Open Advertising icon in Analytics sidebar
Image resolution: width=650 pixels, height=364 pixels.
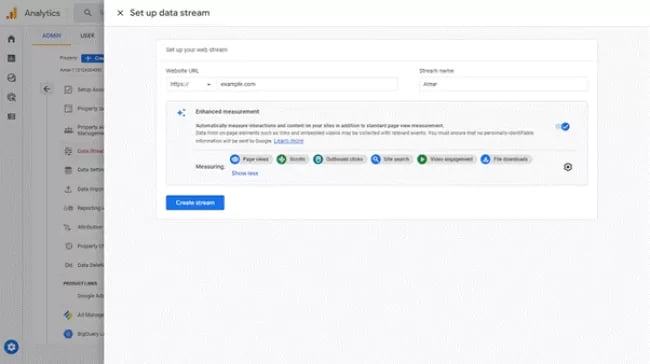pyautogui.click(x=11, y=97)
